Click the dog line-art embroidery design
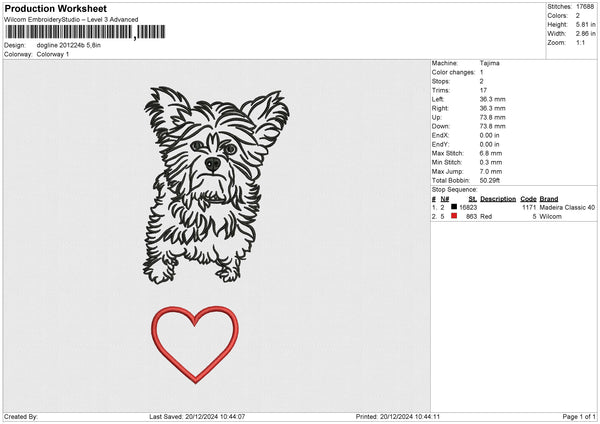Screen dimensions: 600x424 click(217, 185)
